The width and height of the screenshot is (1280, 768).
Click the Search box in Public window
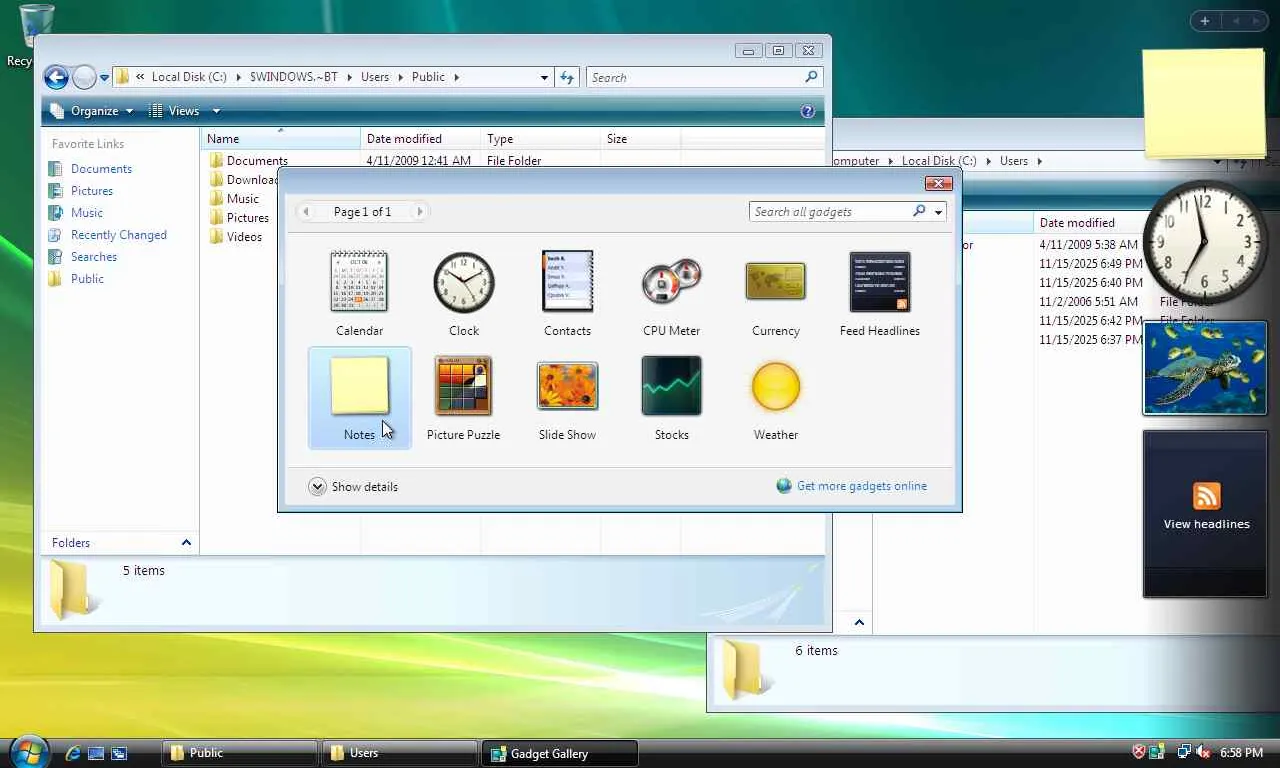pyautogui.click(x=703, y=77)
